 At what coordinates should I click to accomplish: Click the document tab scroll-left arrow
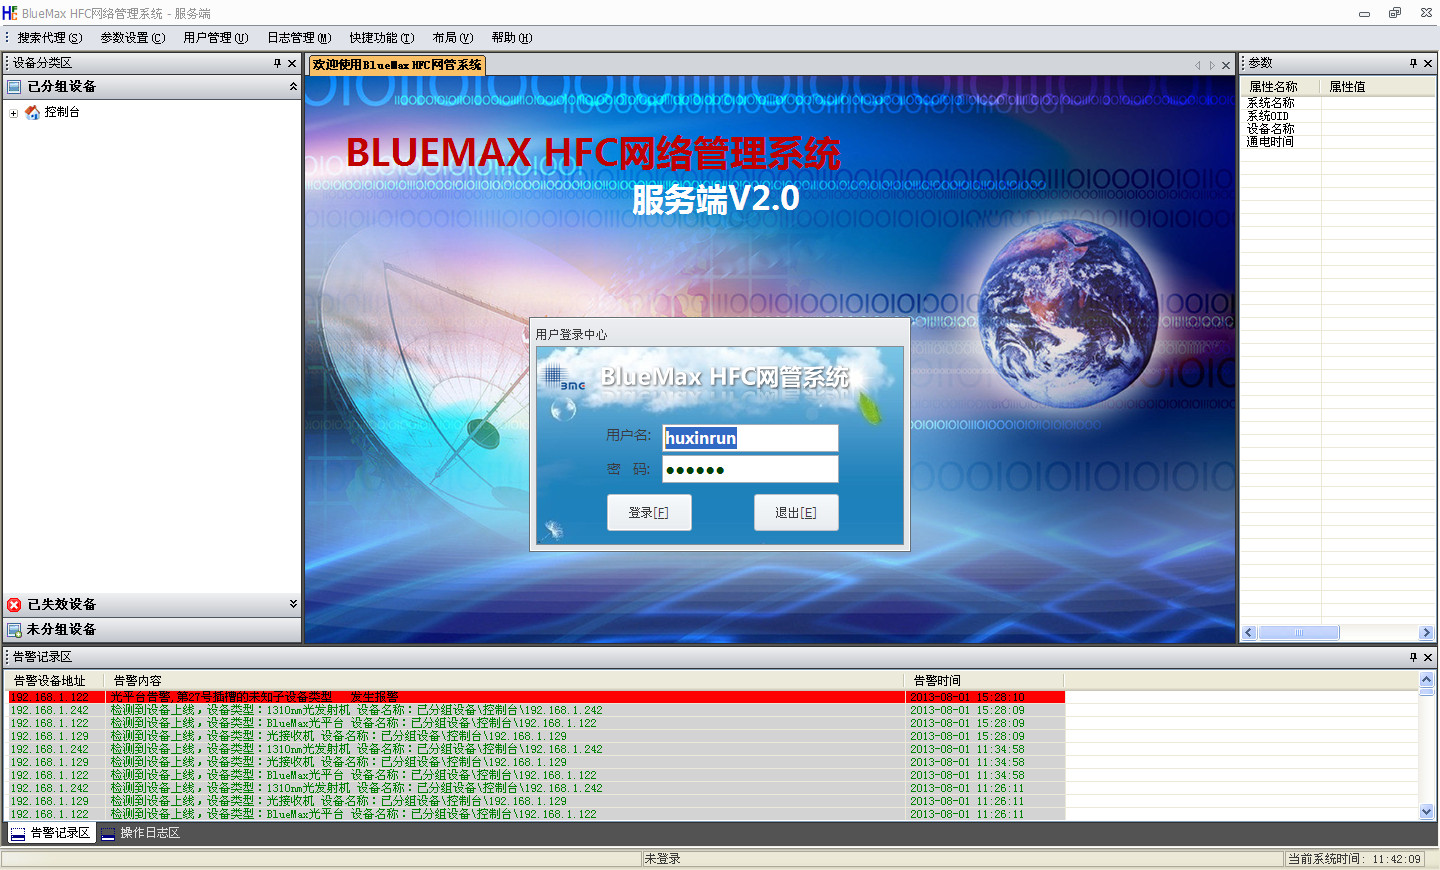tap(1197, 66)
